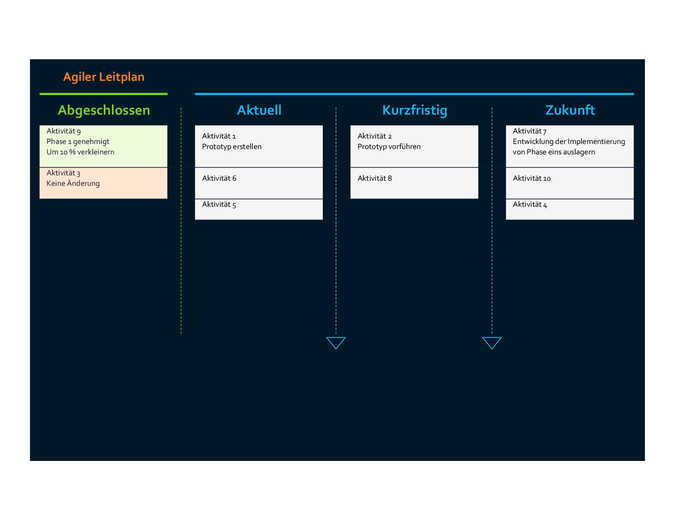
Task: Click the Aktivität 10 card
Action: pyautogui.click(x=570, y=183)
